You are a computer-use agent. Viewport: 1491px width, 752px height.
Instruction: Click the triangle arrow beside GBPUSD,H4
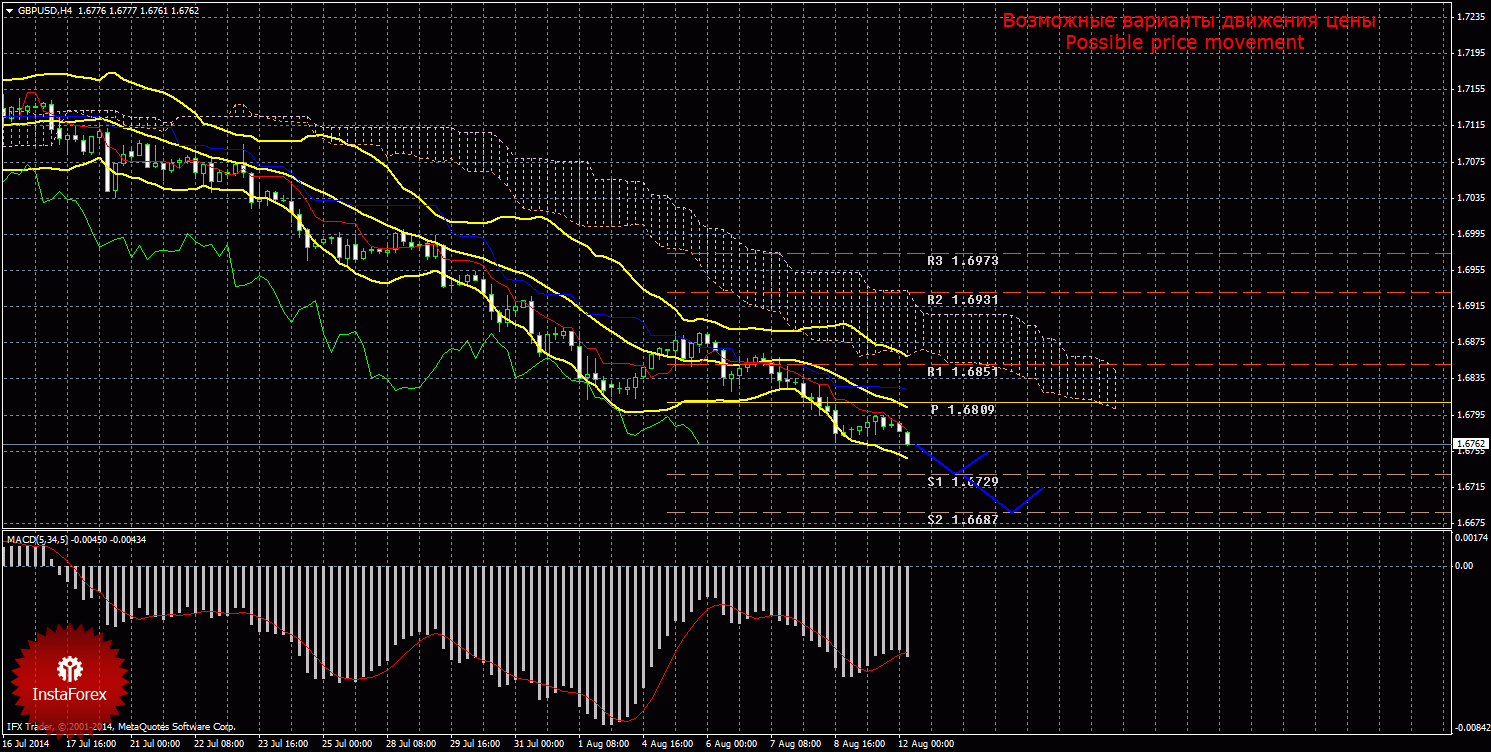click(x=9, y=10)
